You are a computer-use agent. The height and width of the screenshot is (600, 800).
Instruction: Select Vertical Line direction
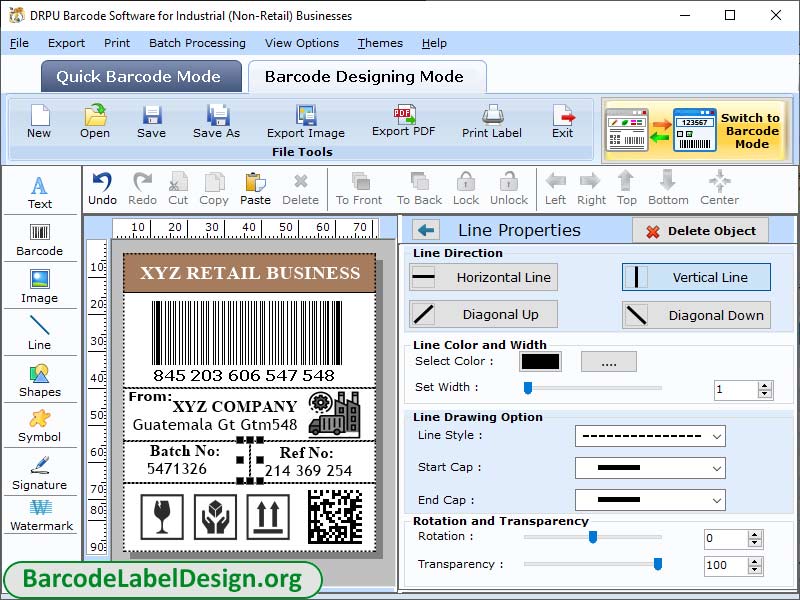(696, 277)
